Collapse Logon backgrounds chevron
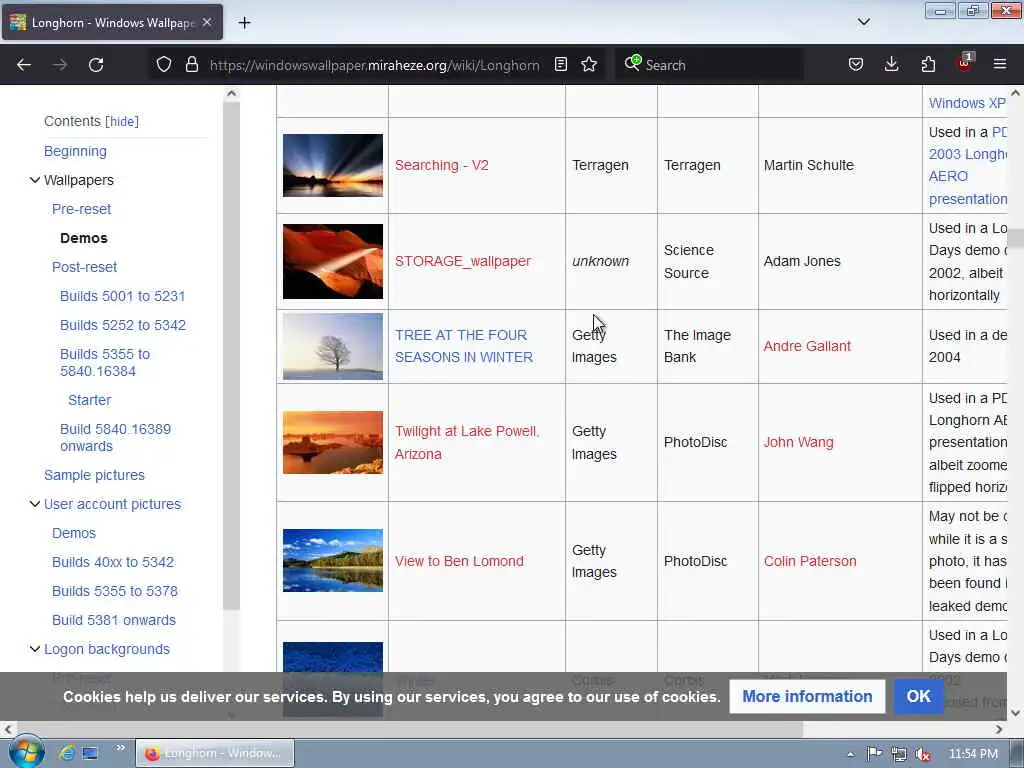This screenshot has width=1024, height=768. click(x=35, y=648)
